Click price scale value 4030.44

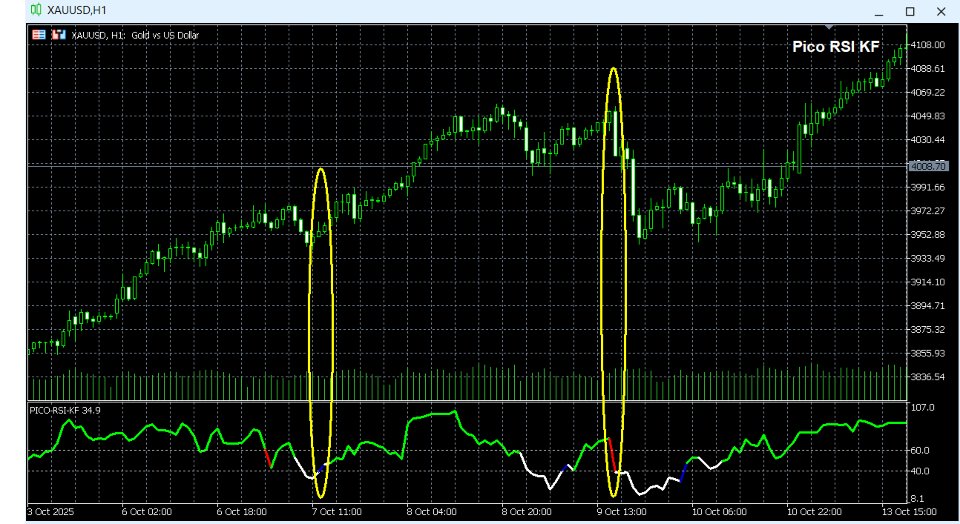pyautogui.click(x=928, y=140)
